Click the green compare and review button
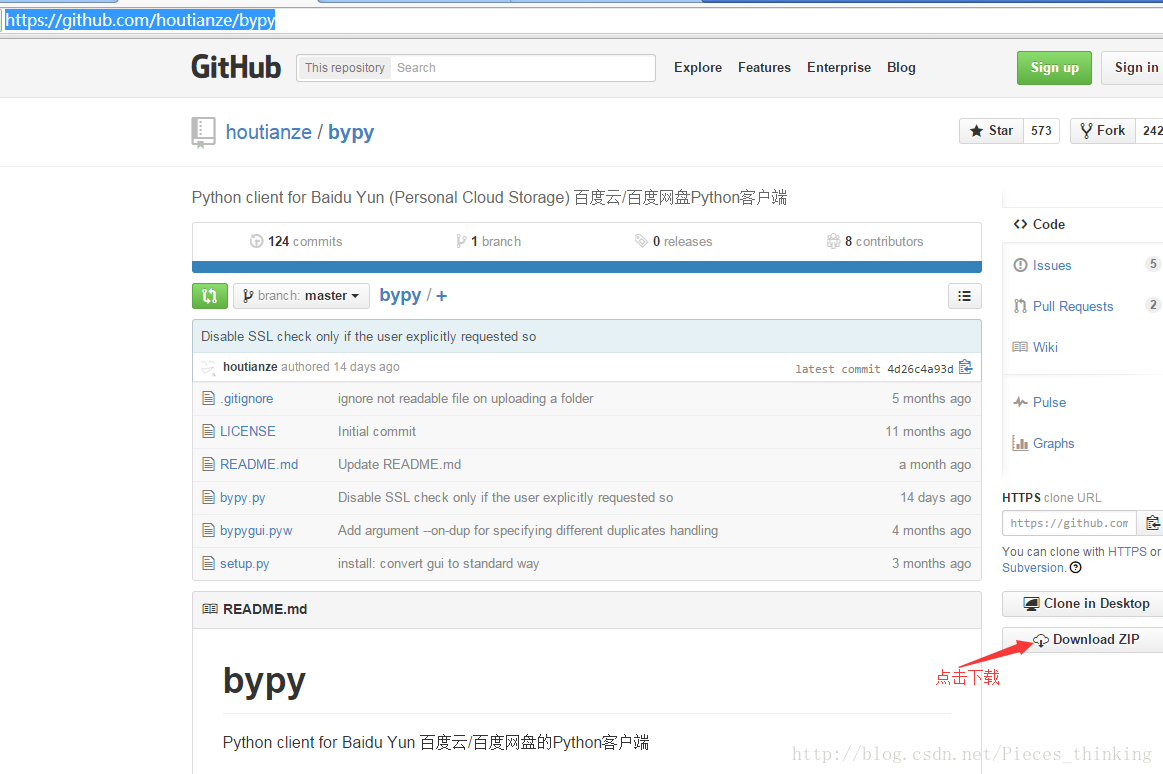This screenshot has width=1163, height=774. click(x=210, y=296)
